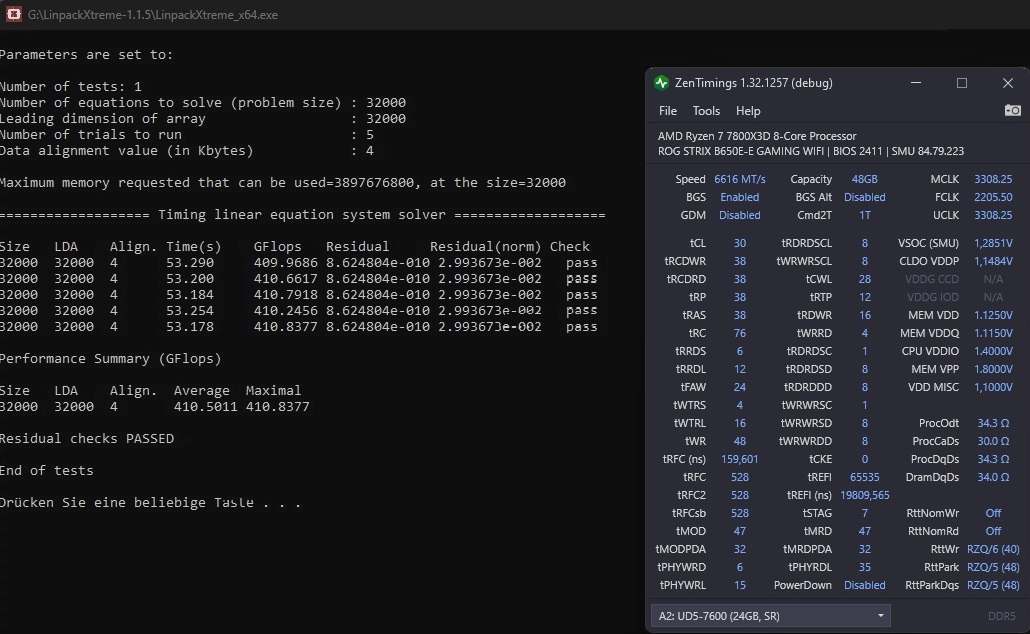
Task: Click the FCLK value 2205.50
Action: pyautogui.click(x=993, y=197)
